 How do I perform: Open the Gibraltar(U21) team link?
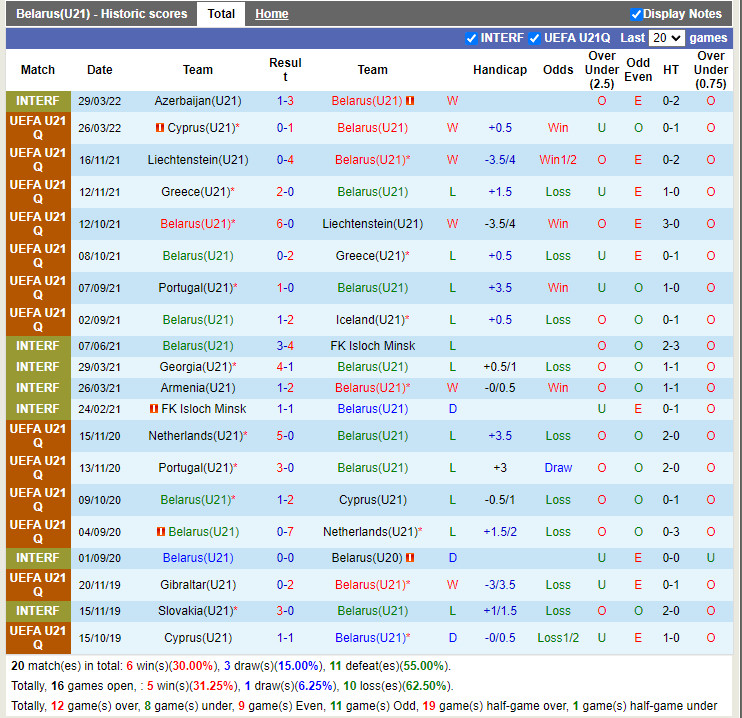pyautogui.click(x=197, y=585)
